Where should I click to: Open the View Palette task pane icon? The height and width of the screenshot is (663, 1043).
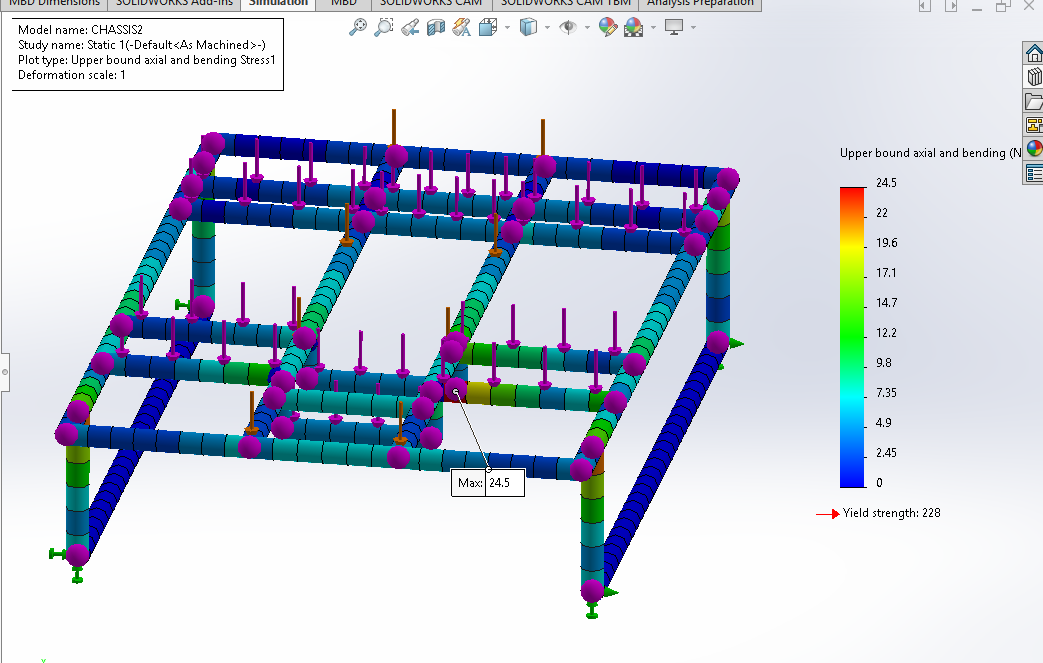point(1034,124)
